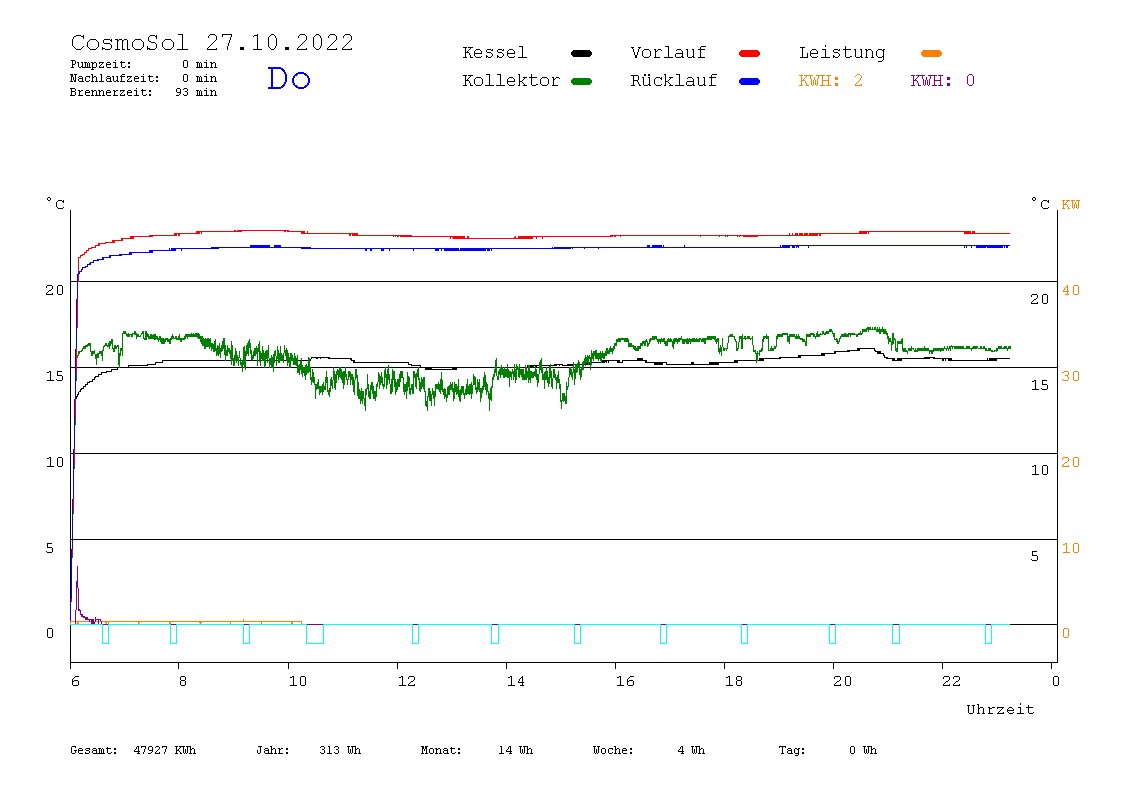Select the 'Brennerzeit:' label
Image resolution: width=1148 pixels, height=812 pixels.
point(111,92)
